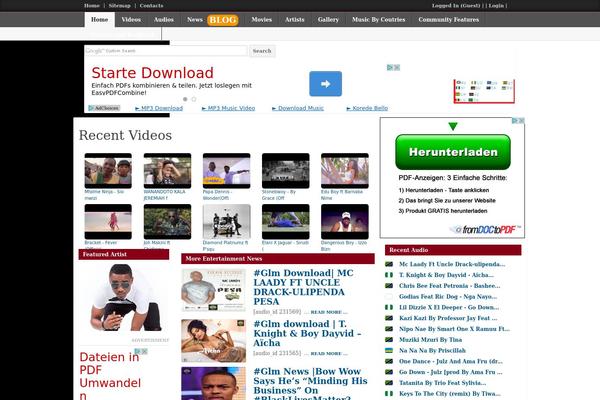
Task: Open the Videos menu
Action: (131, 20)
